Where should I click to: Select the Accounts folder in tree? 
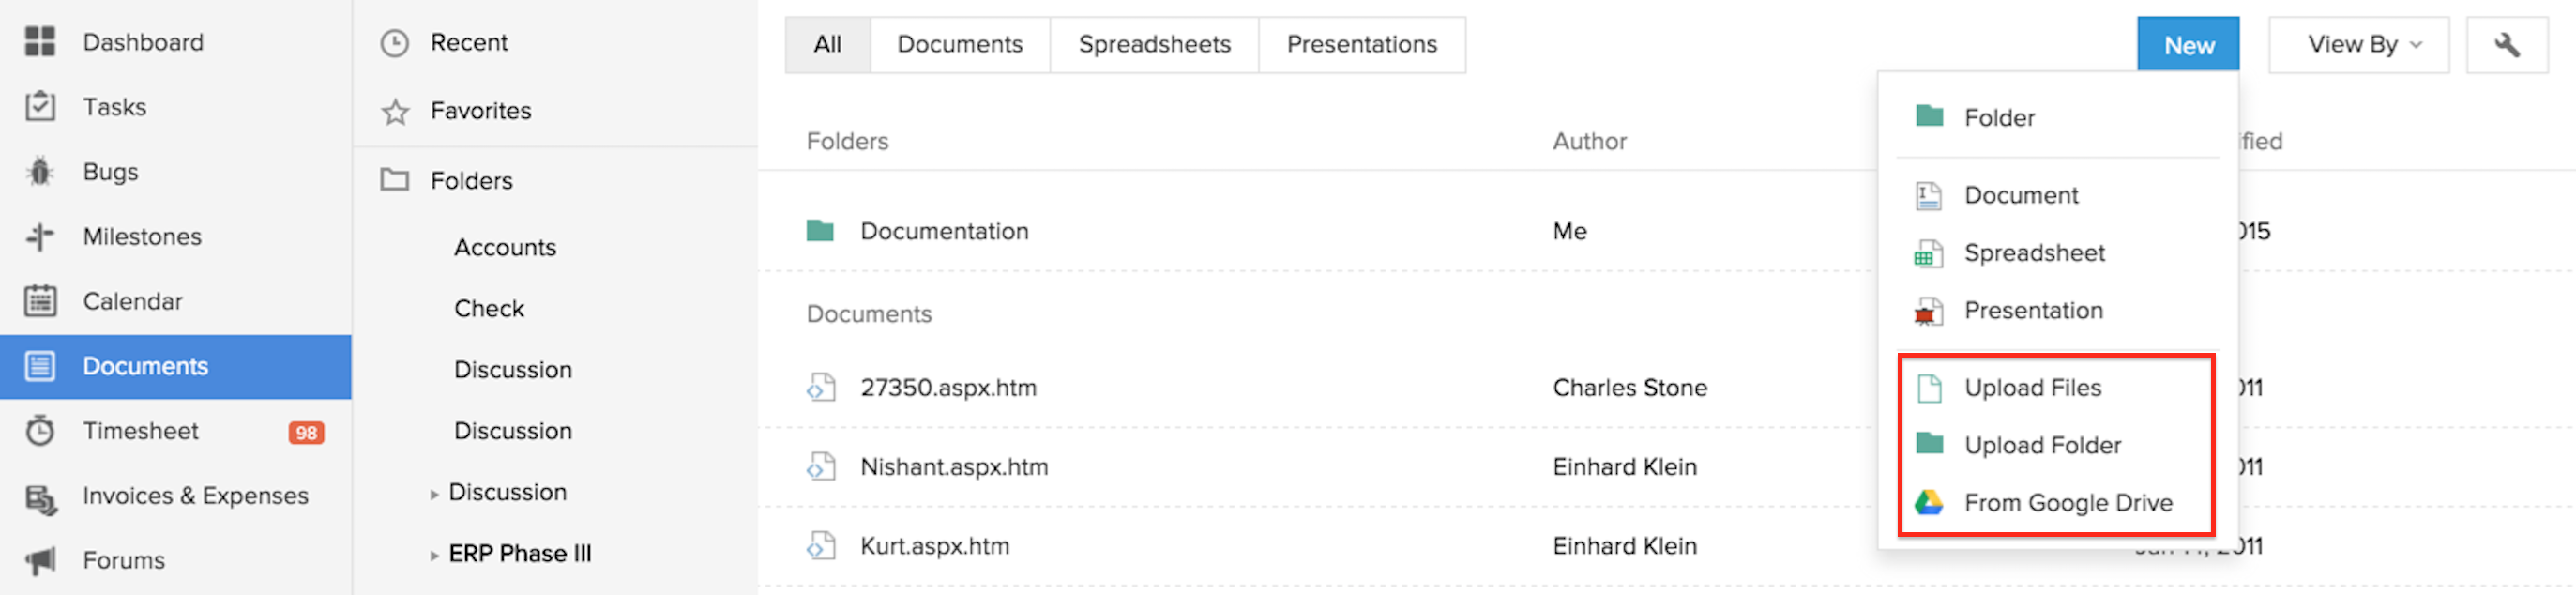coord(505,248)
